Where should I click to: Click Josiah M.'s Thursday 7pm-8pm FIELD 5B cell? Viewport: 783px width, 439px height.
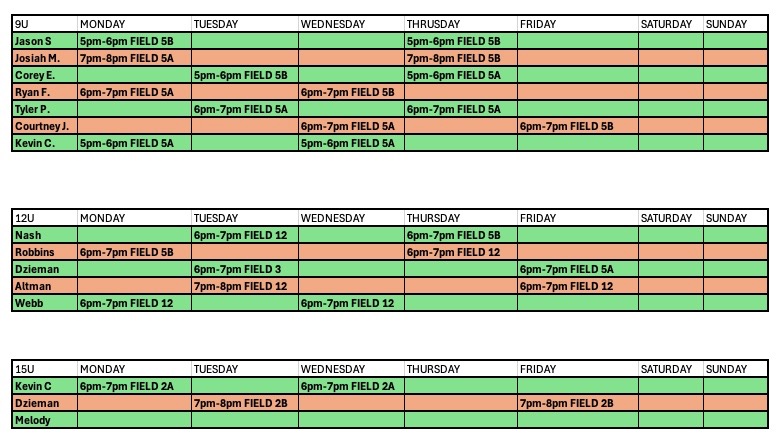(x=460, y=58)
